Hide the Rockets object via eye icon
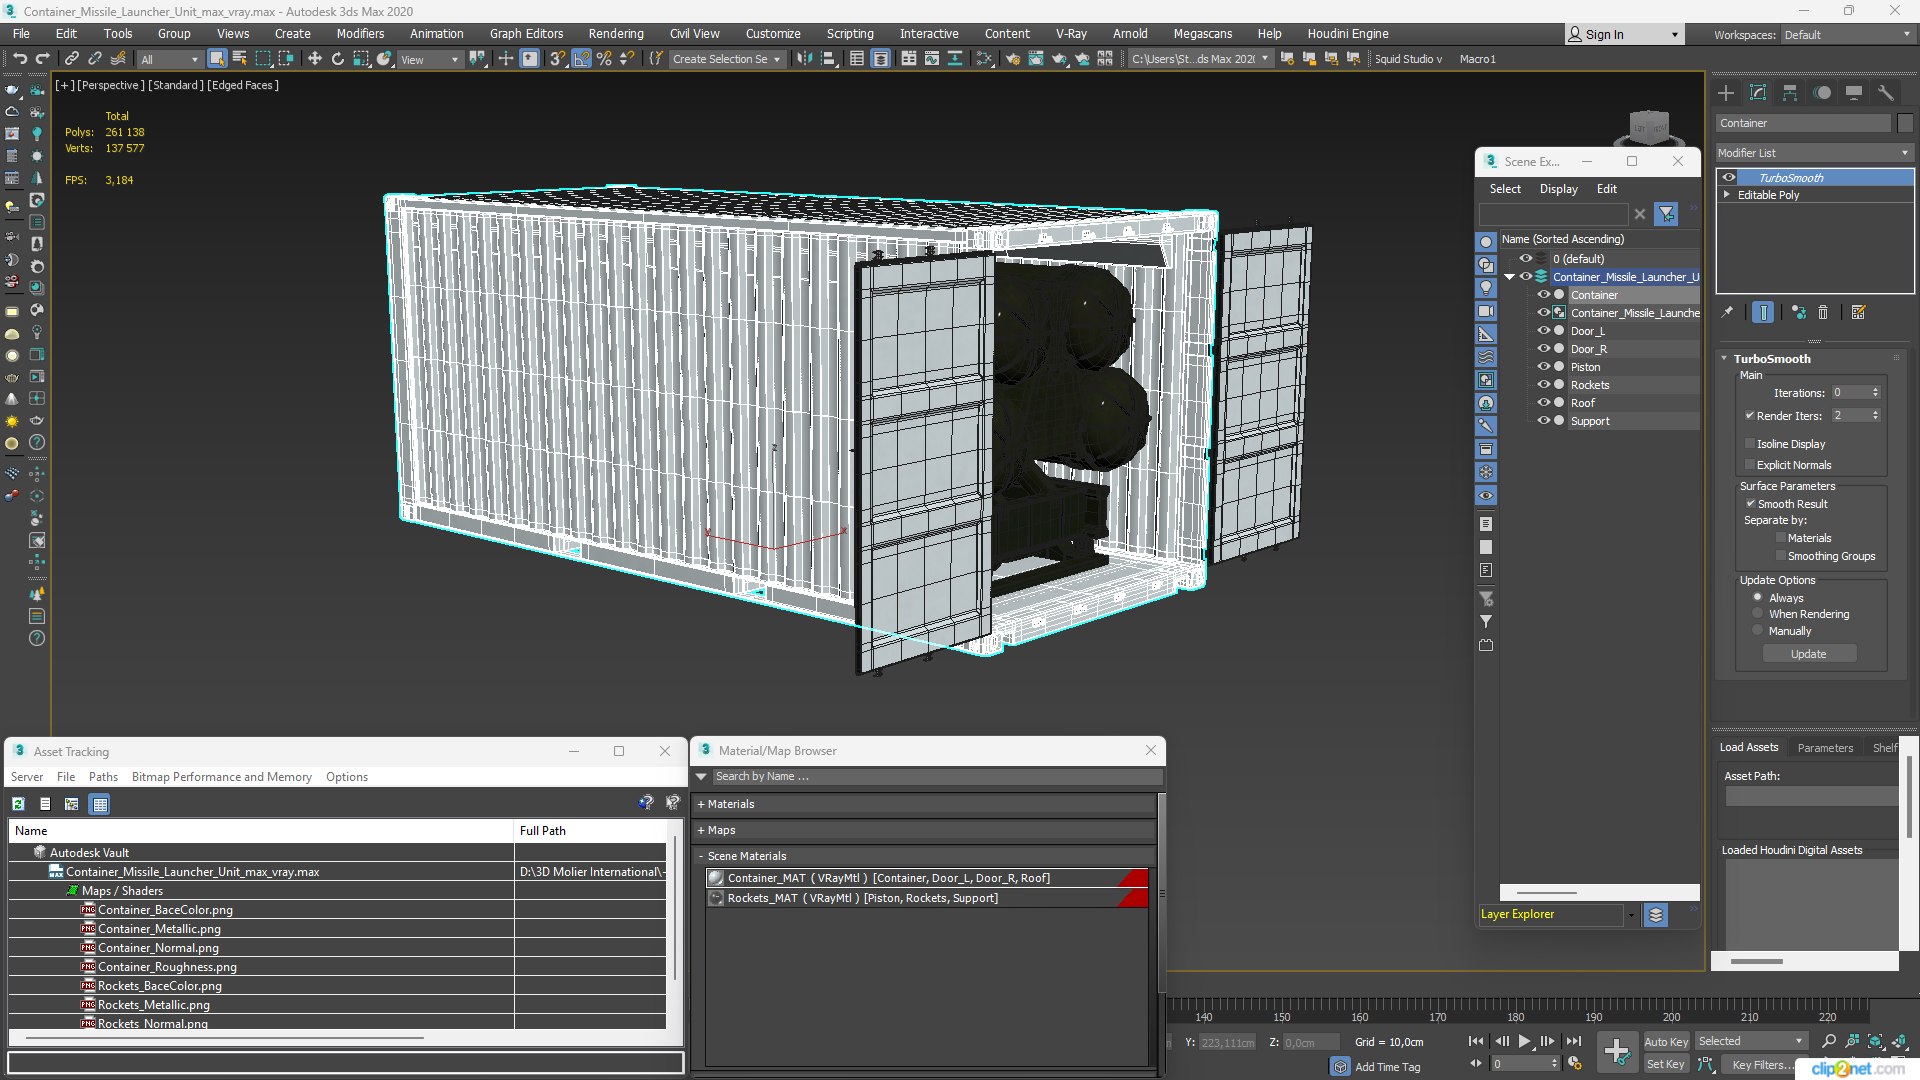Screen dimensions: 1920x1080 (x=1543, y=385)
